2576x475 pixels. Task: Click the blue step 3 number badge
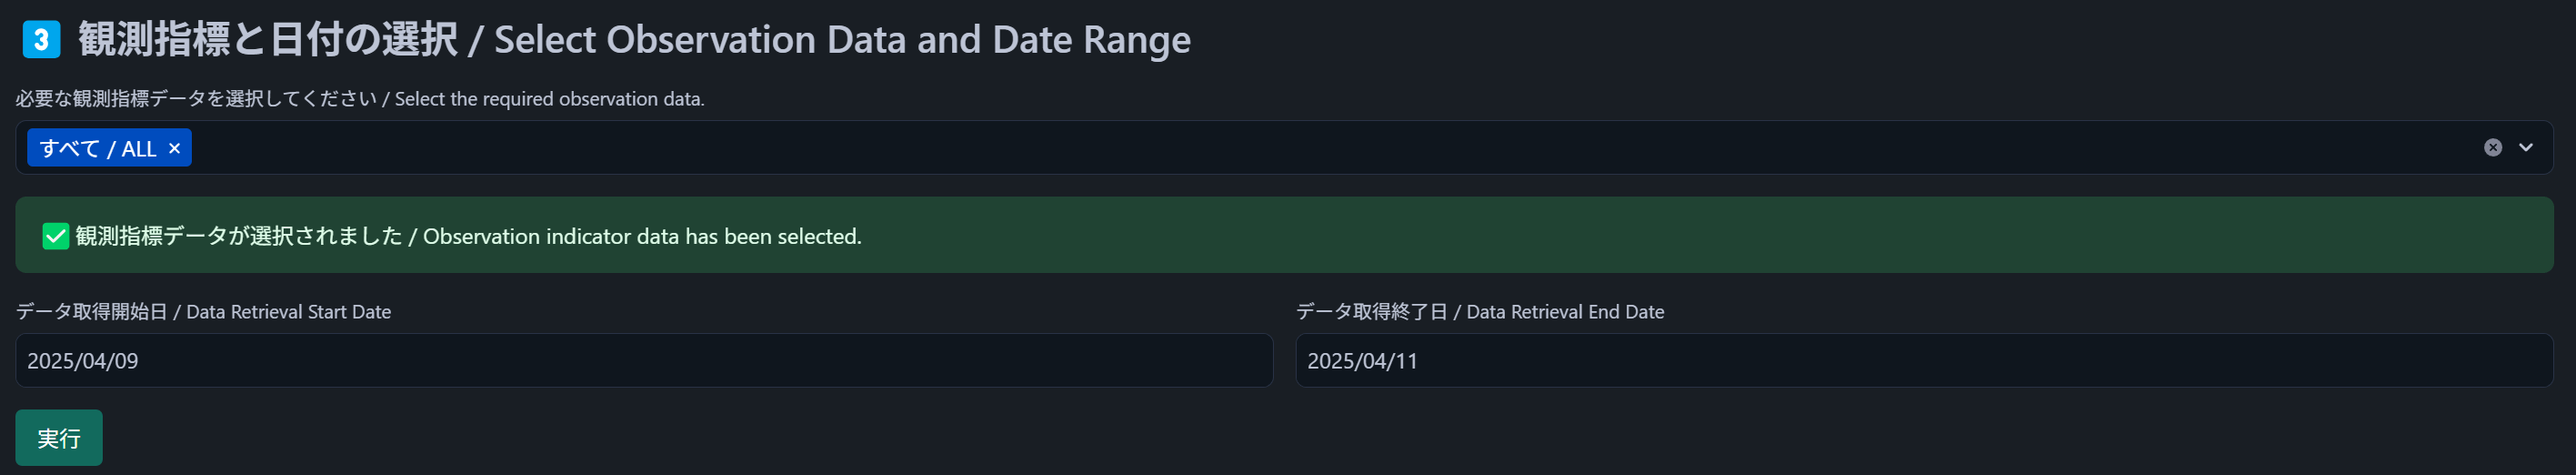point(41,40)
